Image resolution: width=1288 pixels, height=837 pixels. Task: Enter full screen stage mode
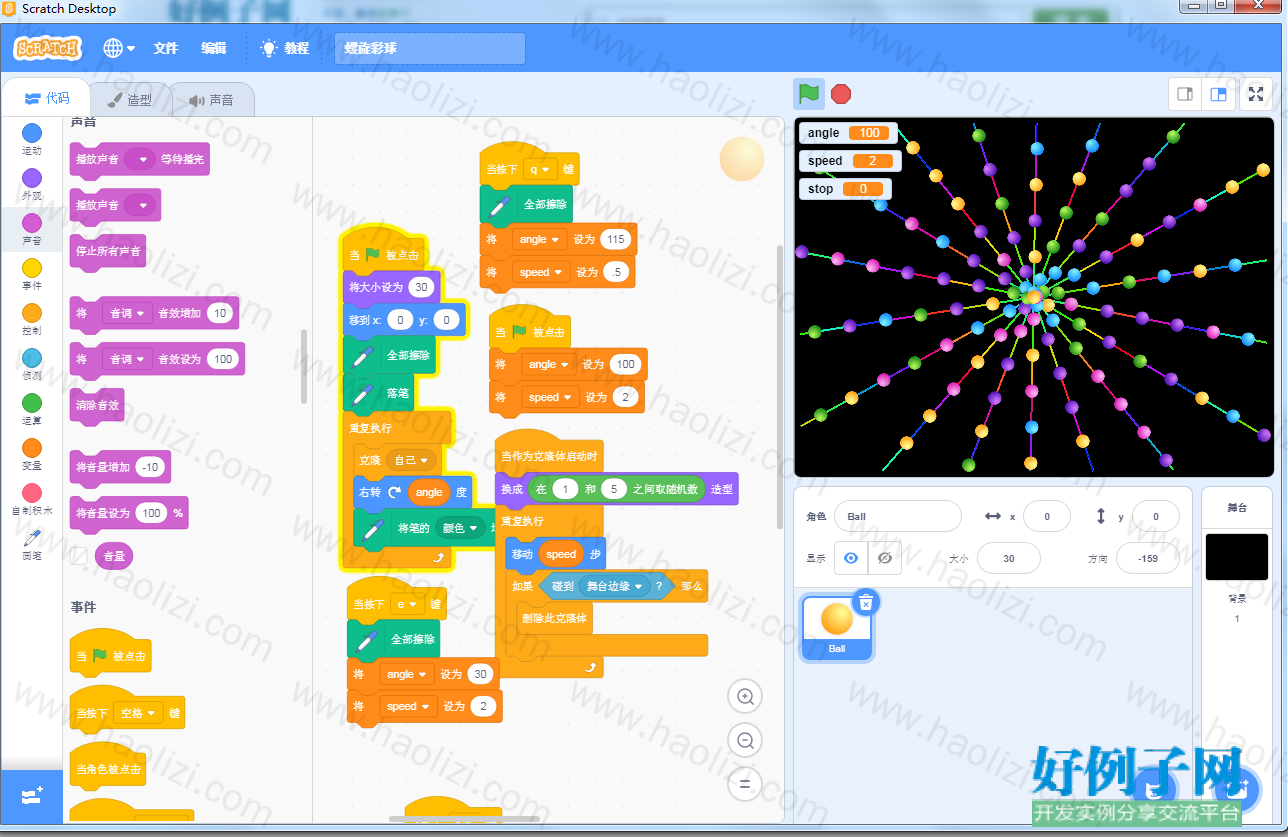click(1256, 94)
